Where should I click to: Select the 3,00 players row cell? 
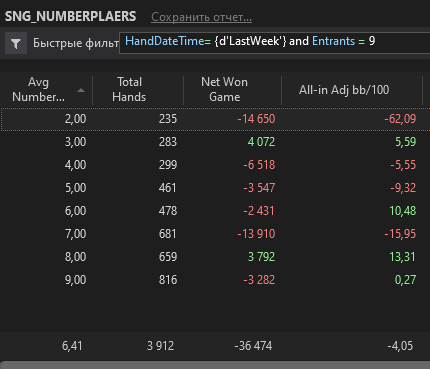75,142
